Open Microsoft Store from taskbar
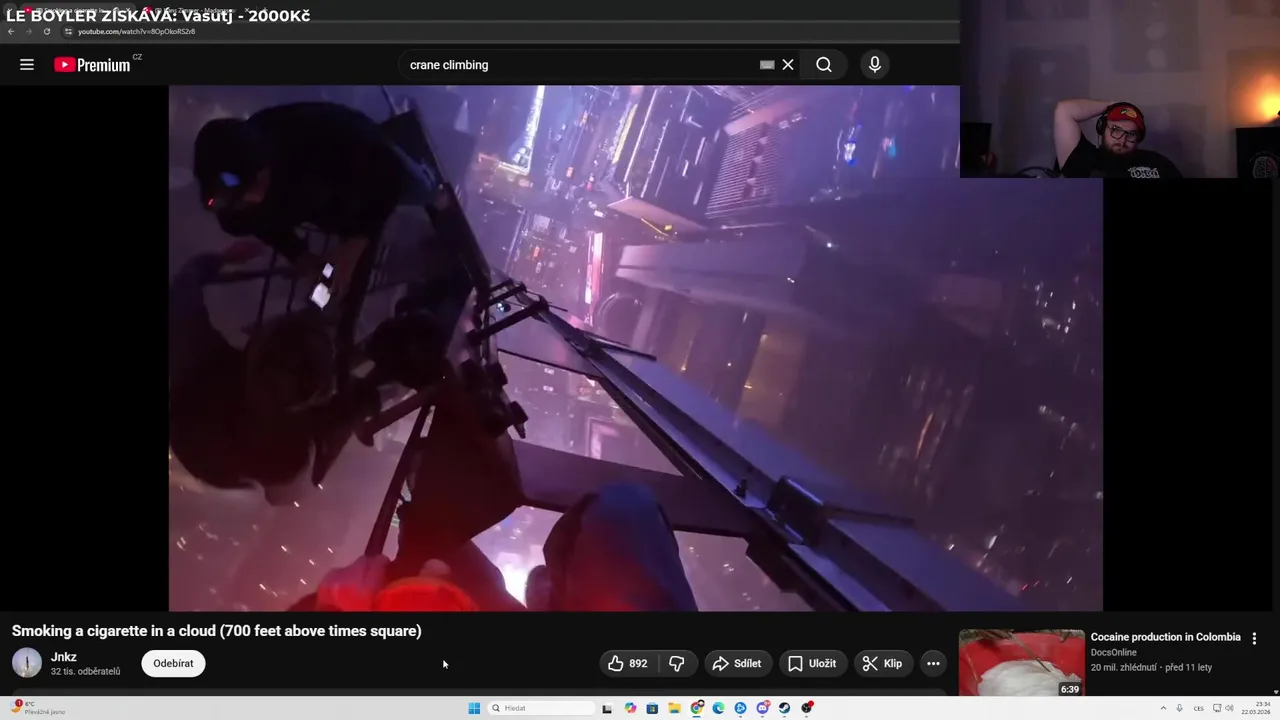Screen dimensions: 1280x720 tap(652, 708)
